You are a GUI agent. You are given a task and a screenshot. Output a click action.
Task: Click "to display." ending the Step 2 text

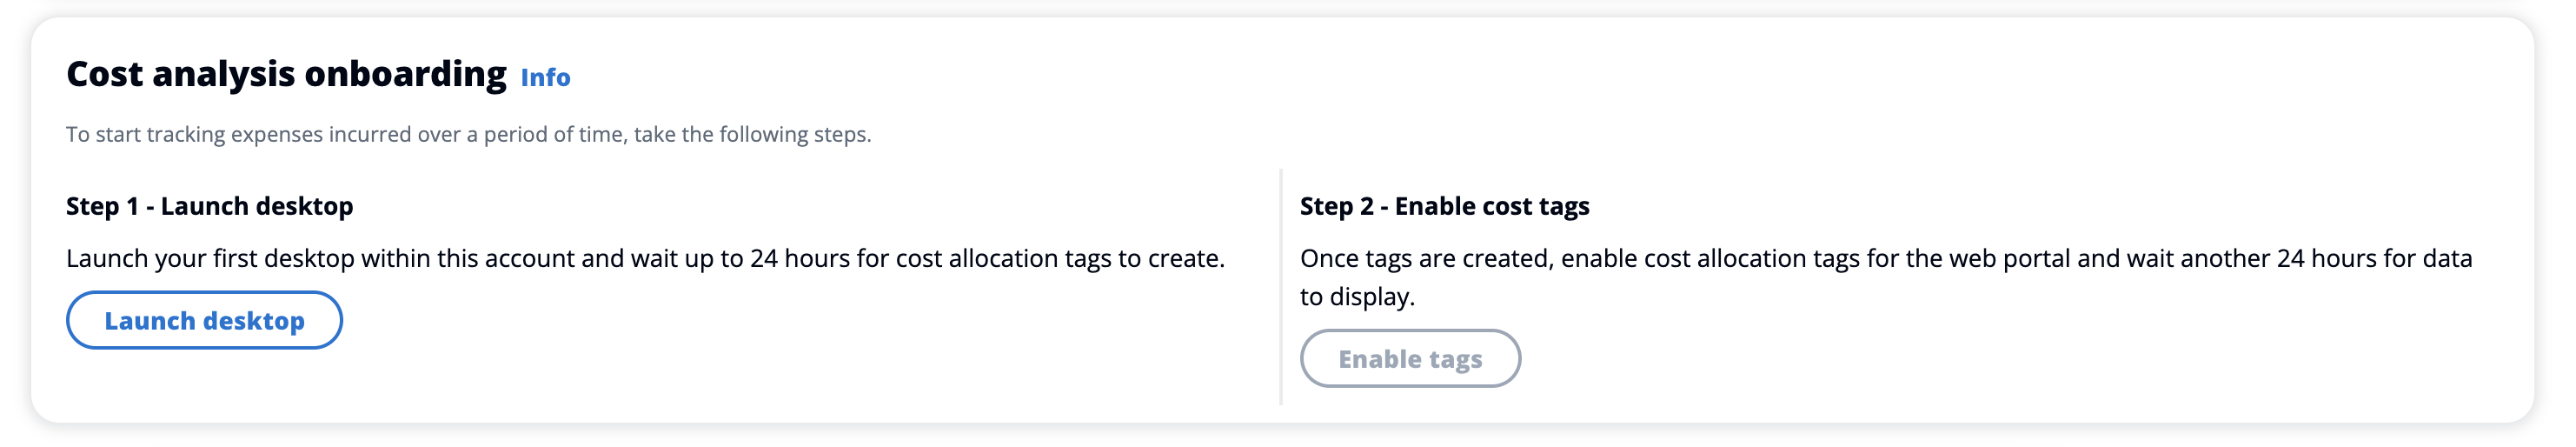click(x=1357, y=296)
